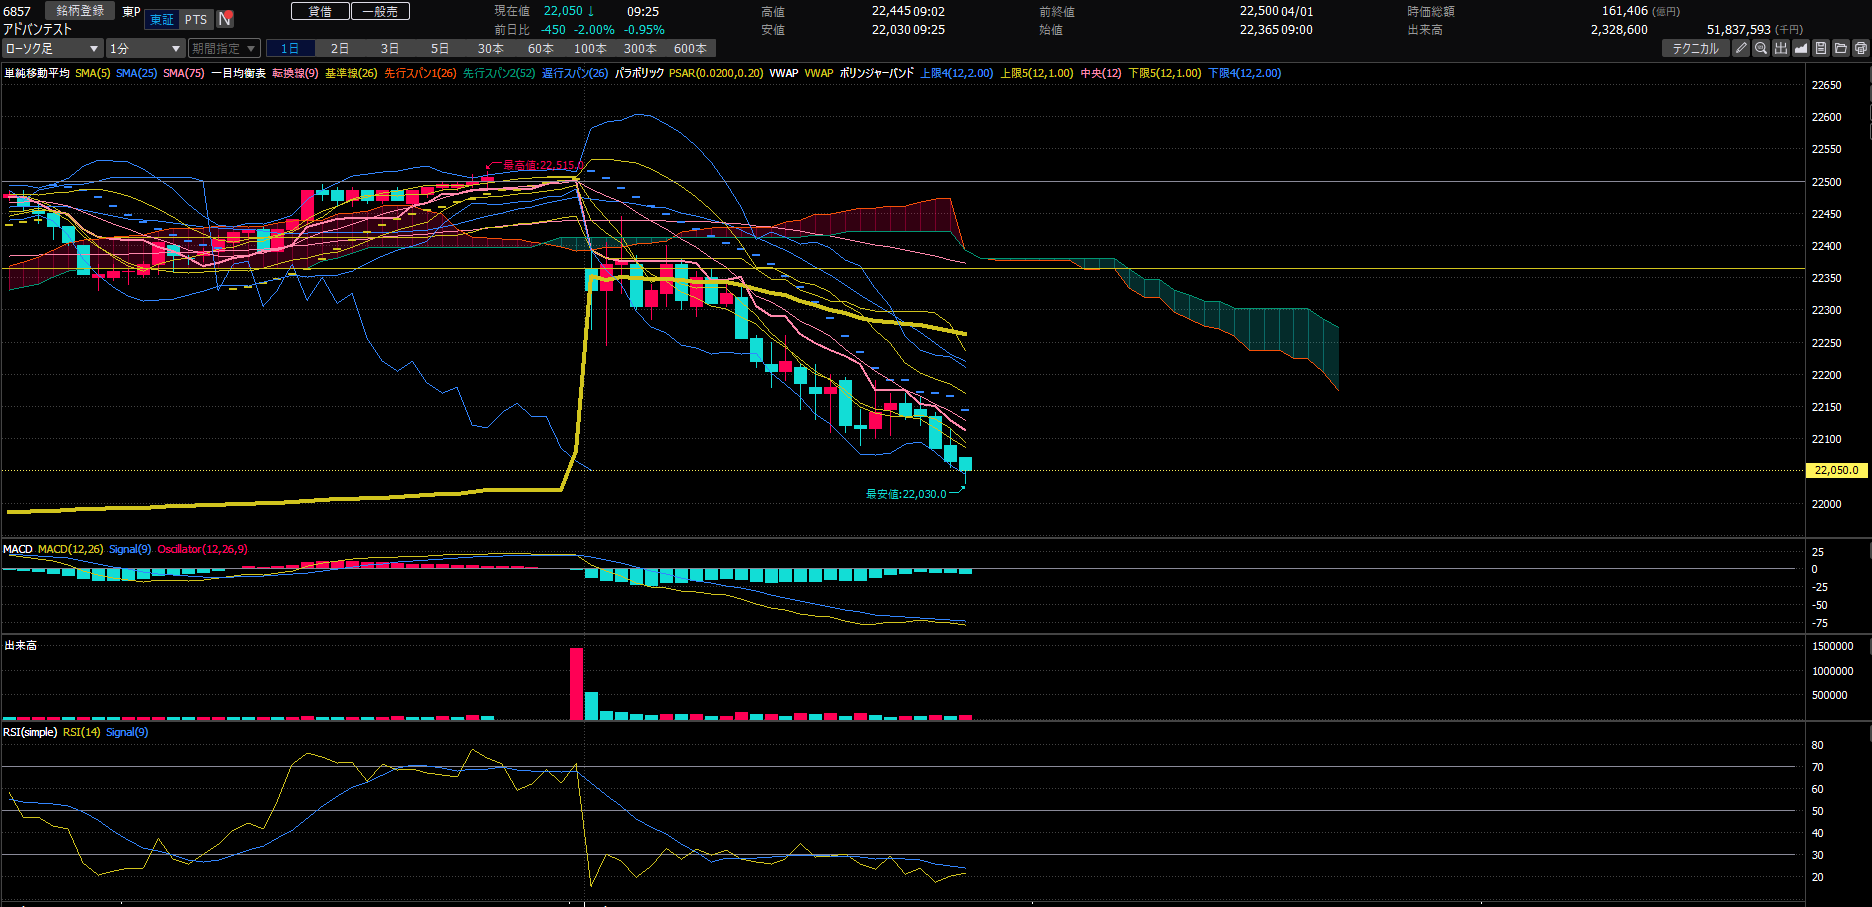Switch market to 東証

[x=162, y=20]
